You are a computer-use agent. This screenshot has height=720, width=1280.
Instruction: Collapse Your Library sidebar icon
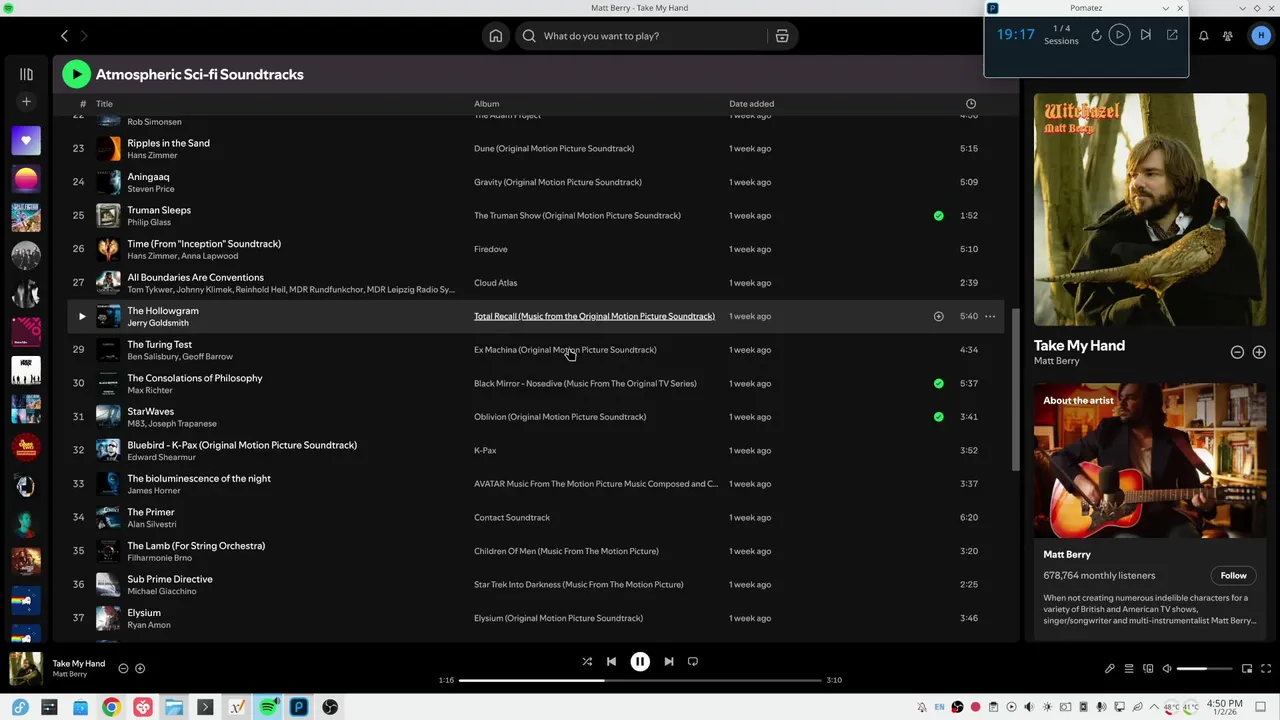point(26,74)
